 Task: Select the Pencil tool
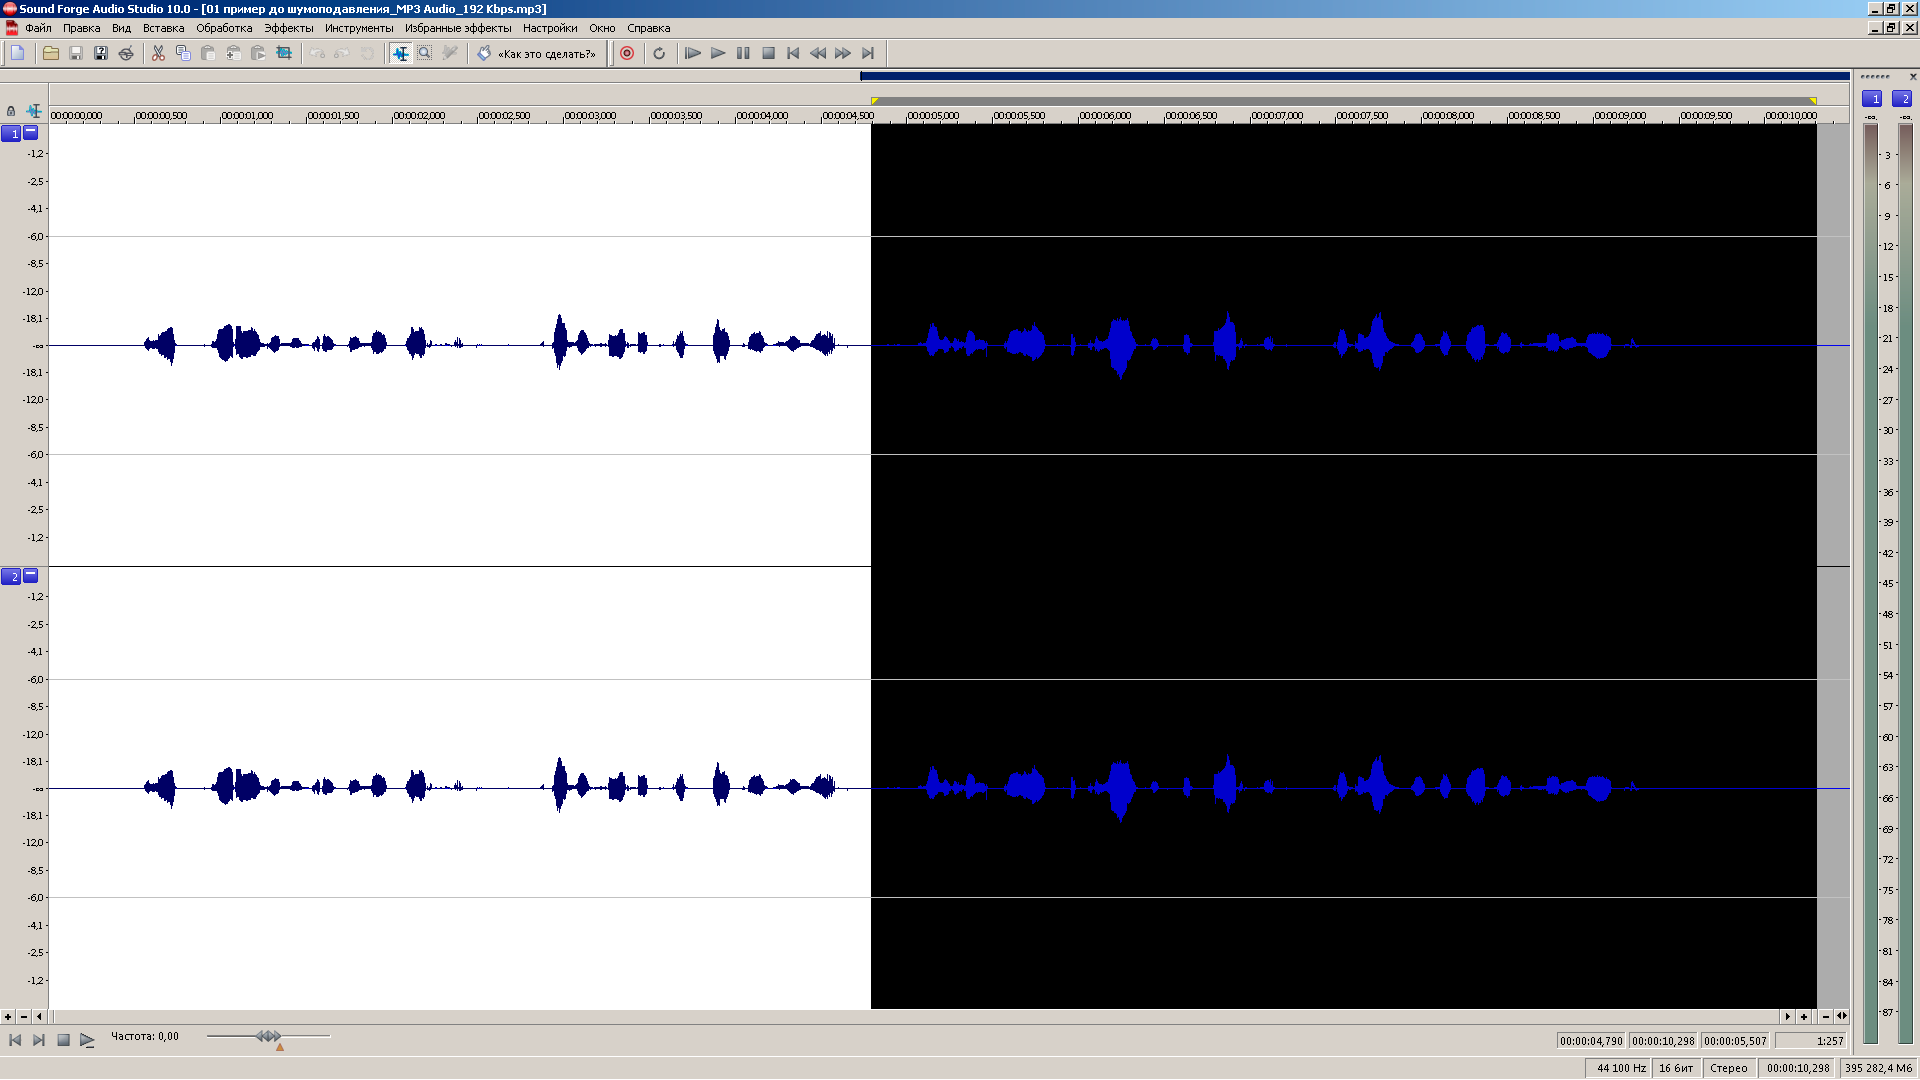(x=450, y=53)
